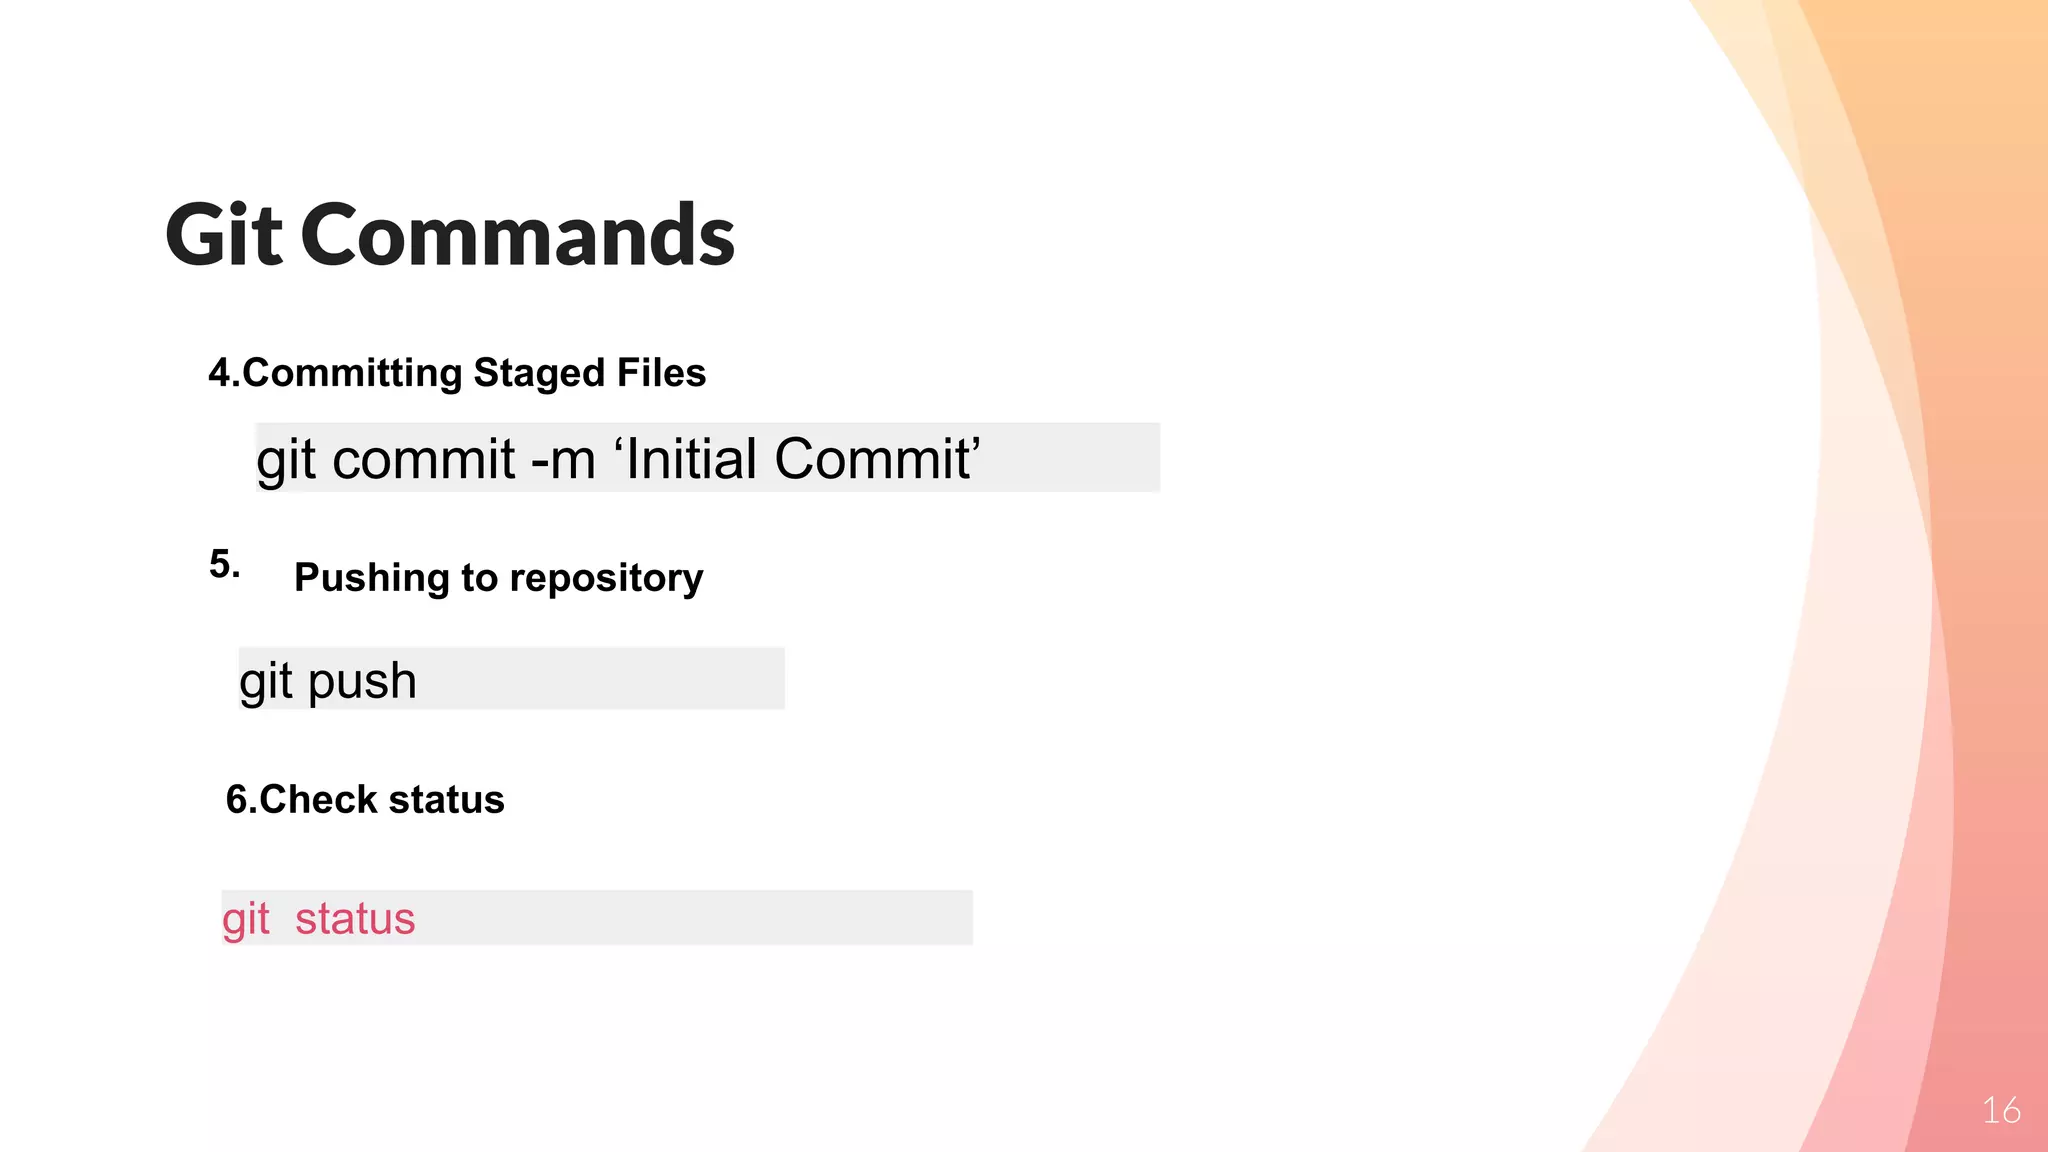Click the "git push" command text

pos(328,681)
